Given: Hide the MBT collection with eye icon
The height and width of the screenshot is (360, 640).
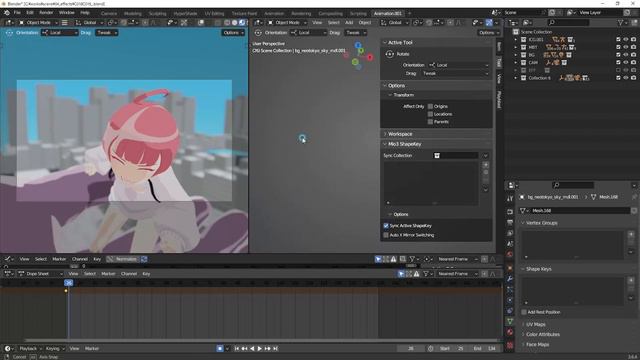Looking at the screenshot, I should [626, 47].
